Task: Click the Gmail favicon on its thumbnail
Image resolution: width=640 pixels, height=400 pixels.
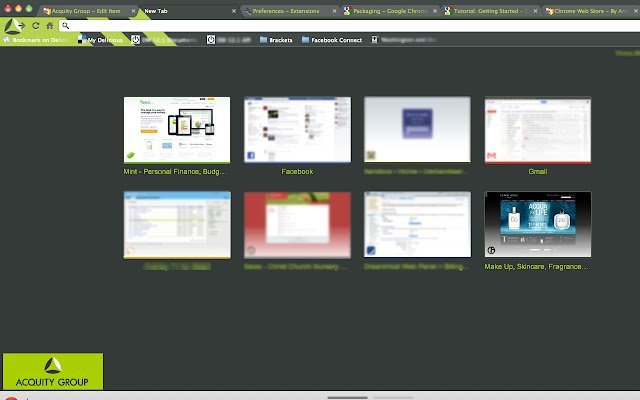Action: point(491,156)
